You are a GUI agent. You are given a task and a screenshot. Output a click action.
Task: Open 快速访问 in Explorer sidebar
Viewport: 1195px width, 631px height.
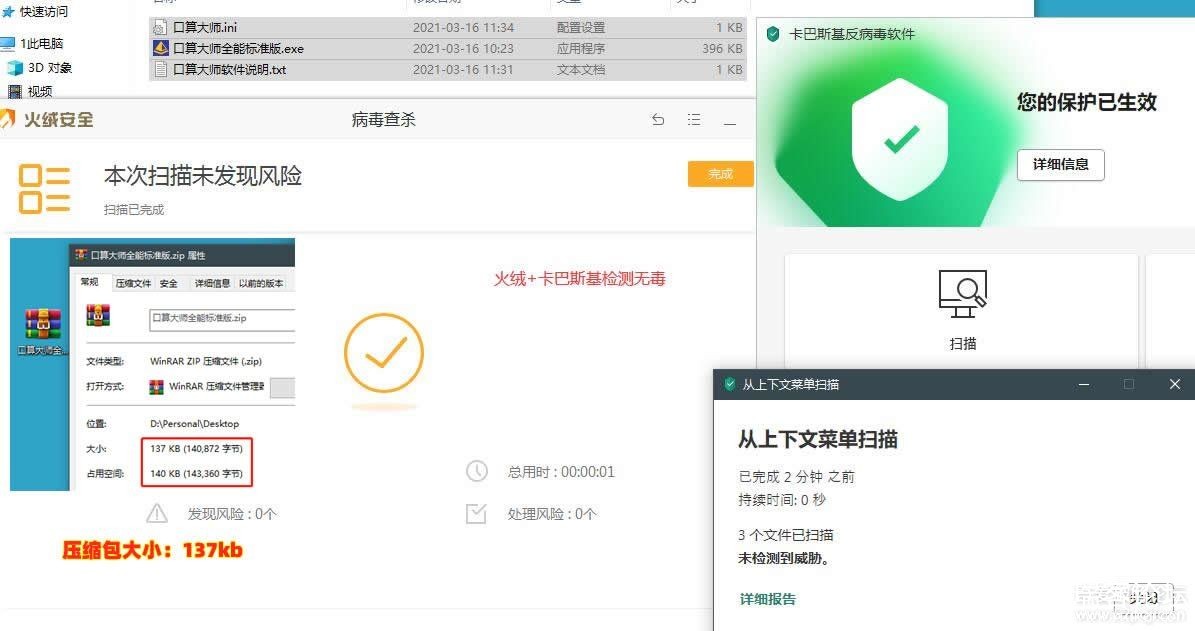tap(35, 11)
